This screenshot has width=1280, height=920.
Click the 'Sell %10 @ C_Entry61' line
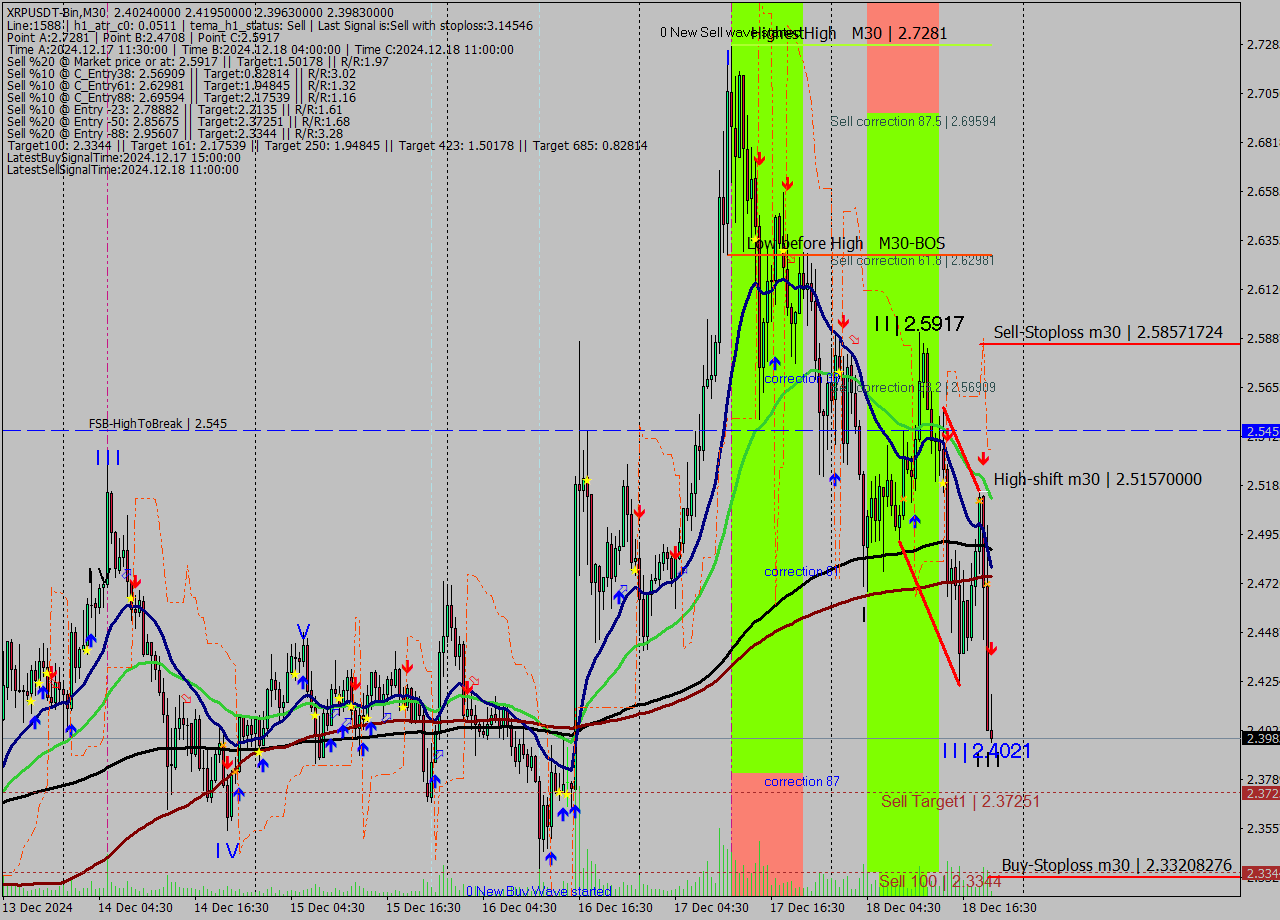click(181, 85)
